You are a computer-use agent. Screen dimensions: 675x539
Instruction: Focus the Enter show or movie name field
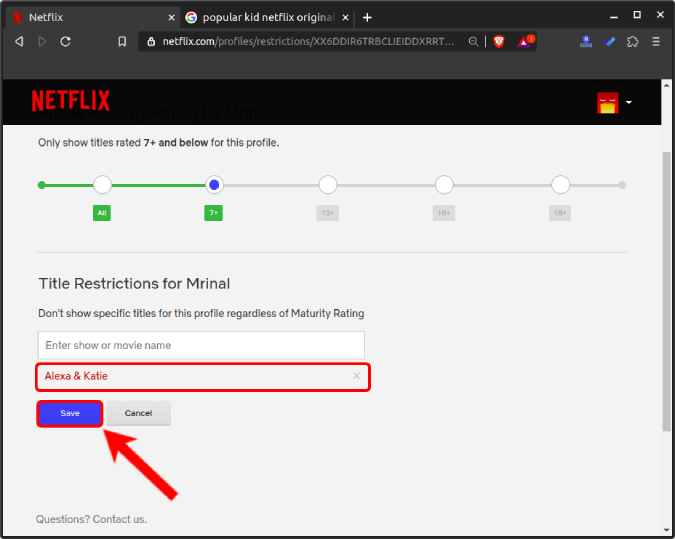[x=201, y=345]
